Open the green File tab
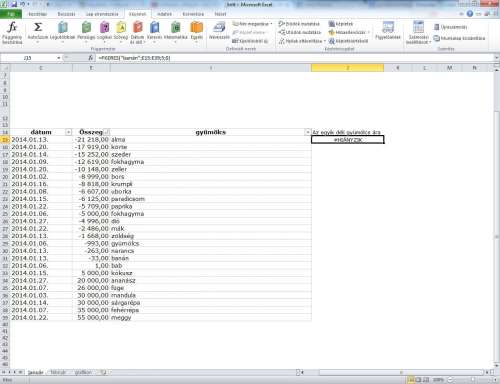The image size is (500, 384). click(x=11, y=14)
